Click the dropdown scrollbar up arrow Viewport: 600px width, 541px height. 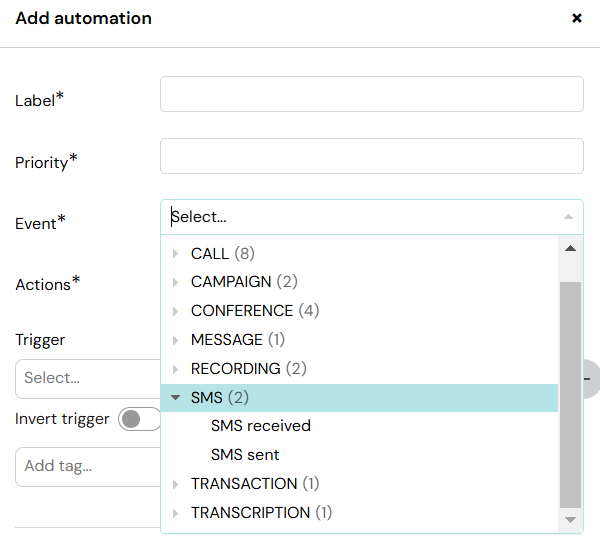click(x=570, y=249)
